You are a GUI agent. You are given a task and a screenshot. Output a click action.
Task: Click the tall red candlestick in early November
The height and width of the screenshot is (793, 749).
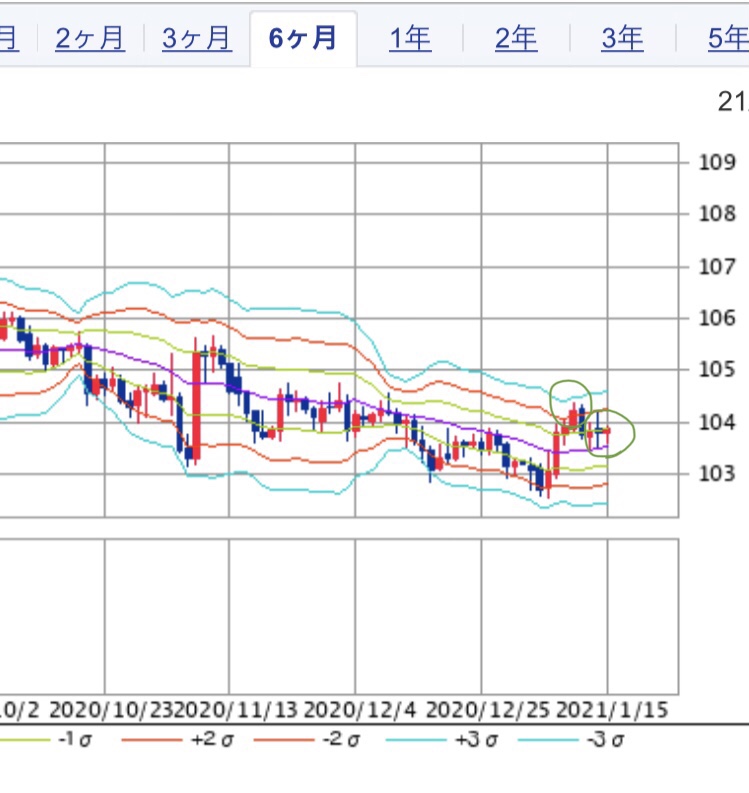(x=196, y=403)
